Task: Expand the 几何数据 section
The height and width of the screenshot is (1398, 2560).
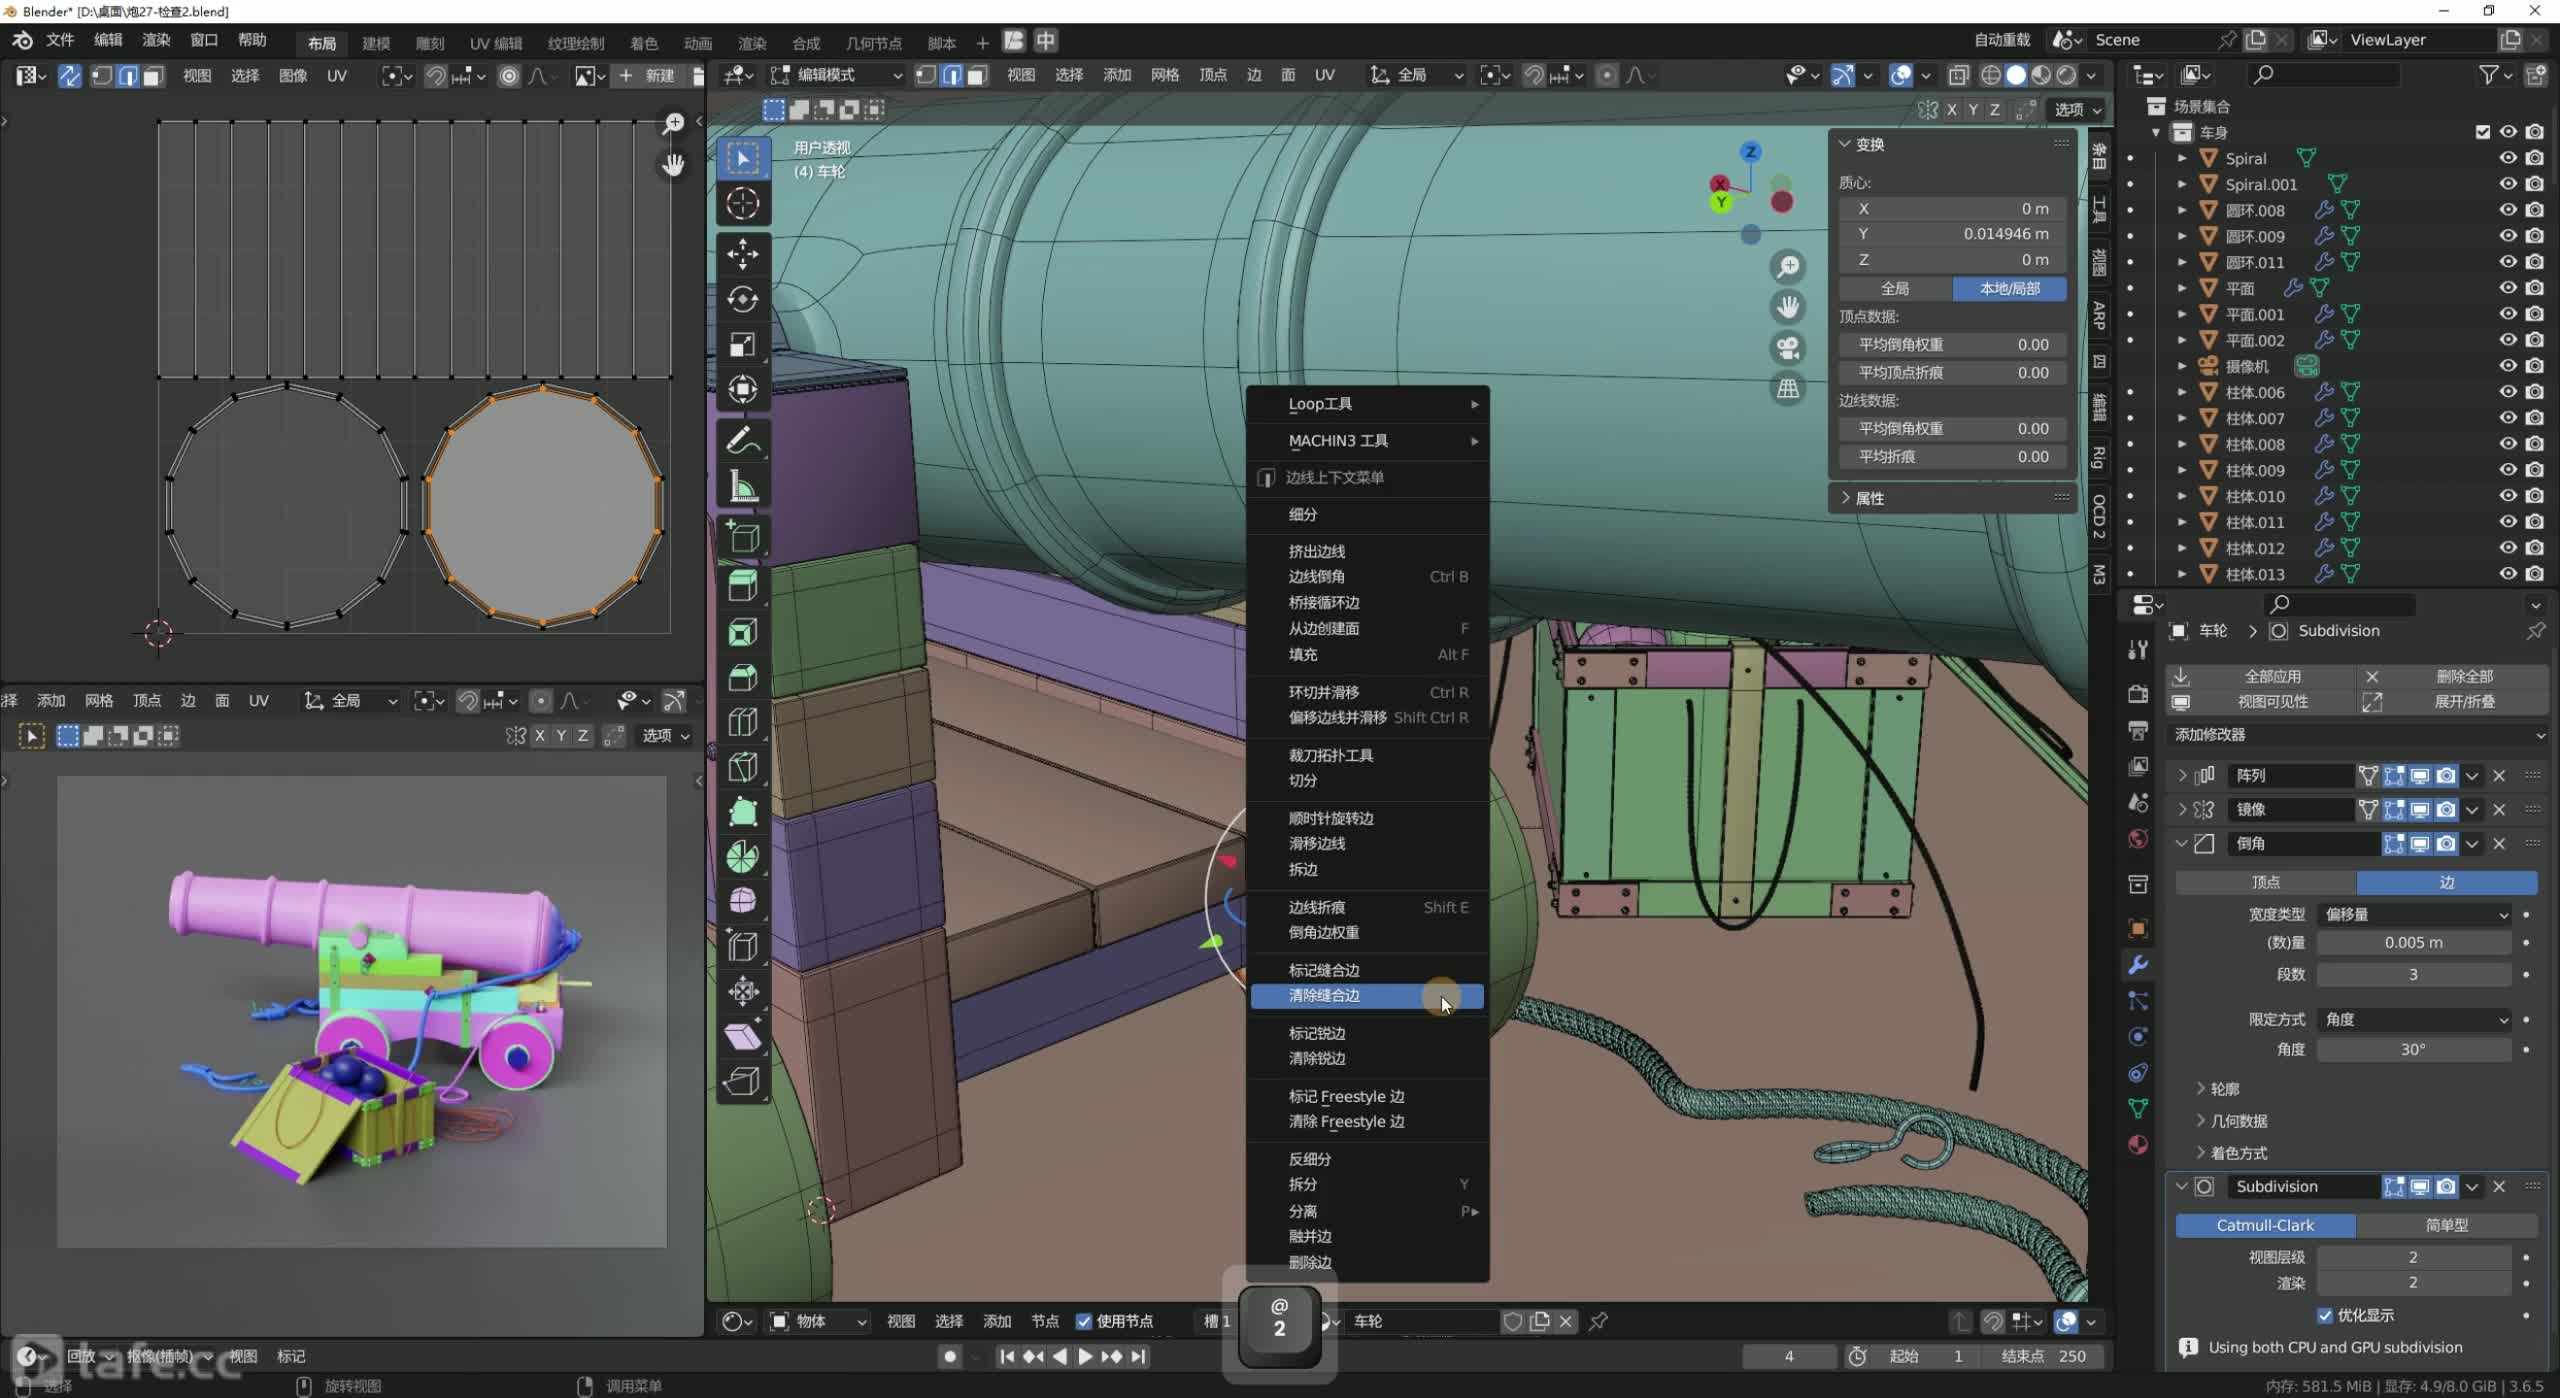Action: pyautogui.click(x=2231, y=1121)
